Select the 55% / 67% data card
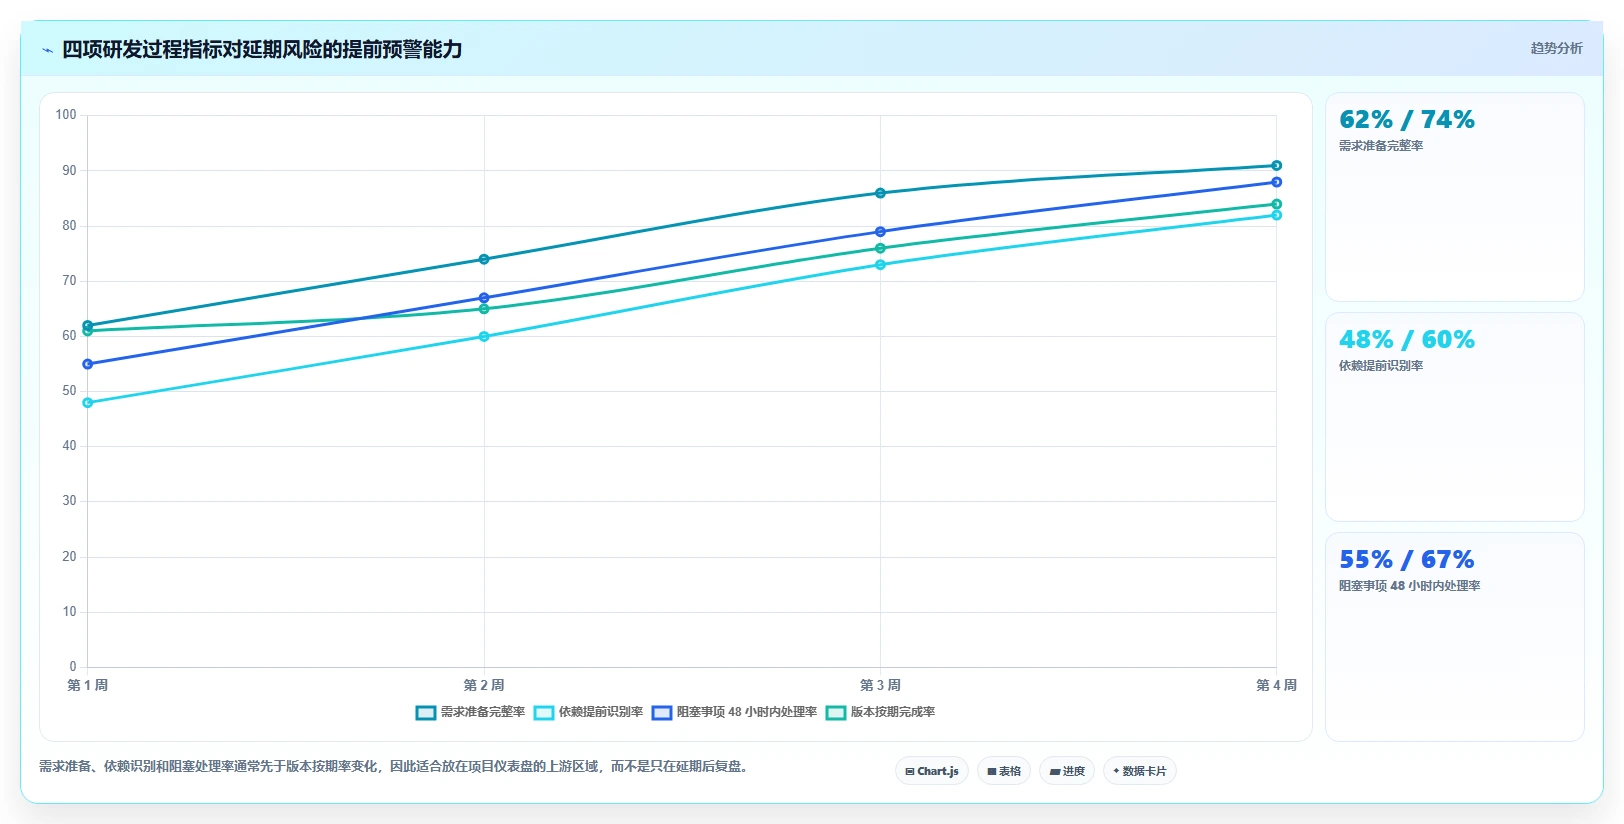1624x824 pixels. 1455,637
